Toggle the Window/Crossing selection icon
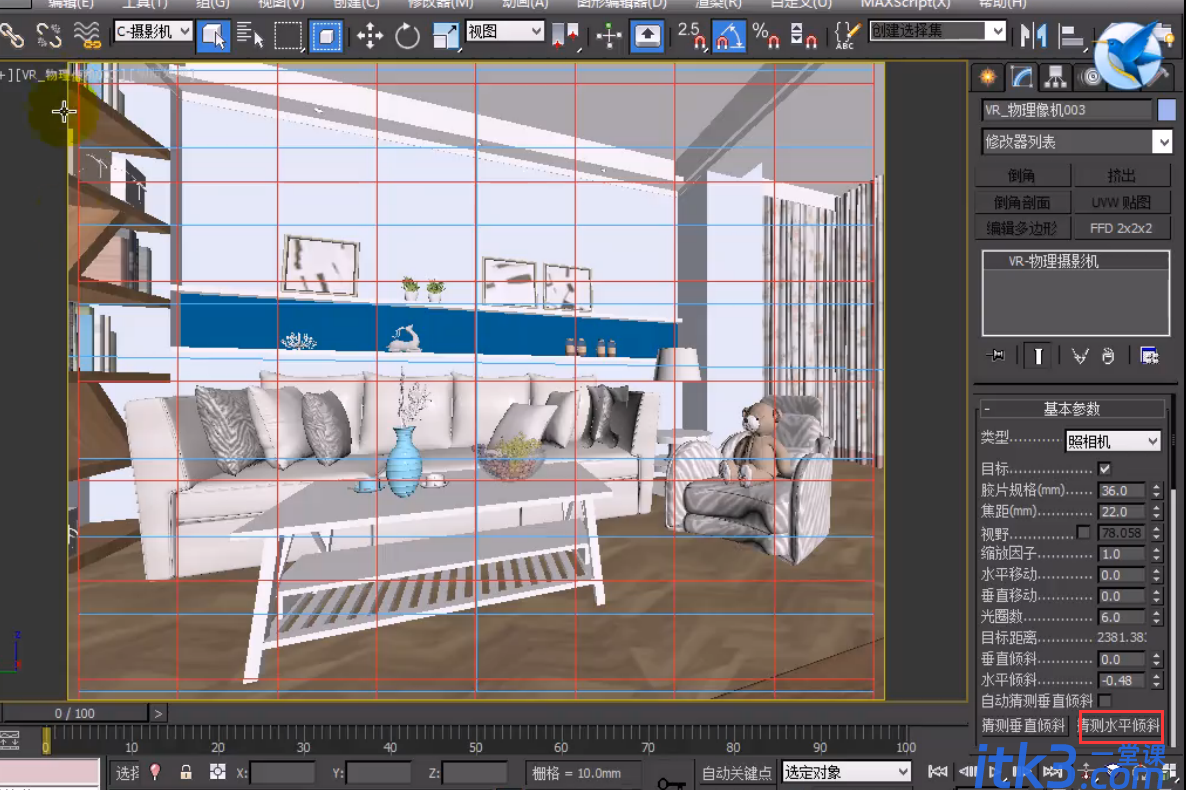1186x790 pixels. coord(326,36)
